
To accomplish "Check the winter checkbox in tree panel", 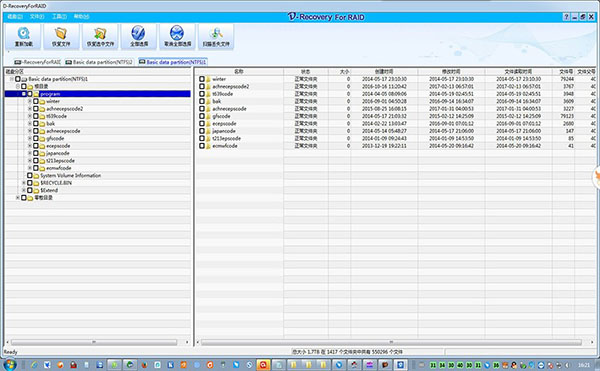I will (36, 101).
